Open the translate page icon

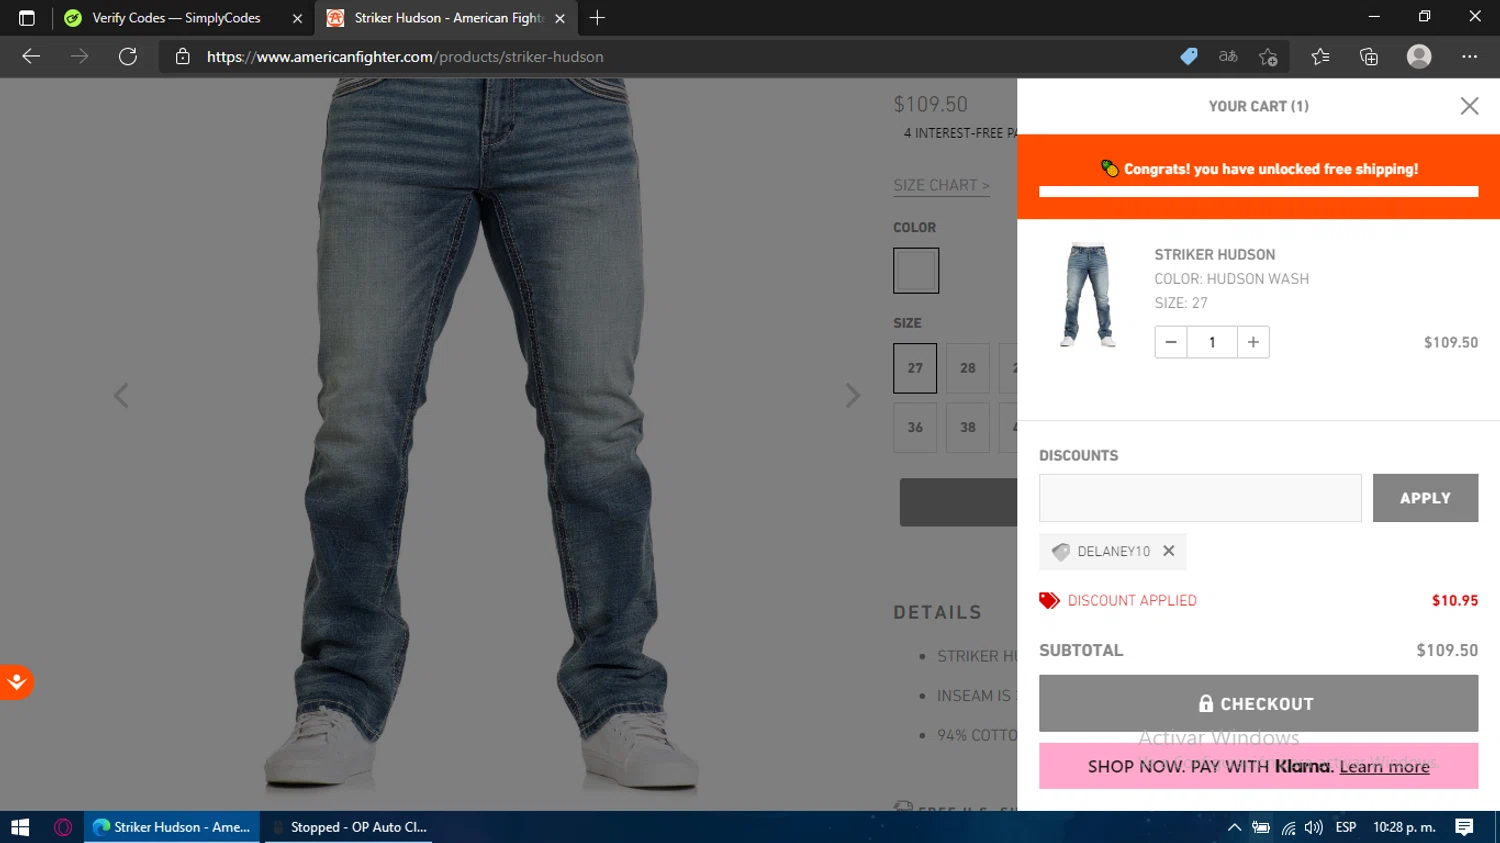click(1228, 57)
